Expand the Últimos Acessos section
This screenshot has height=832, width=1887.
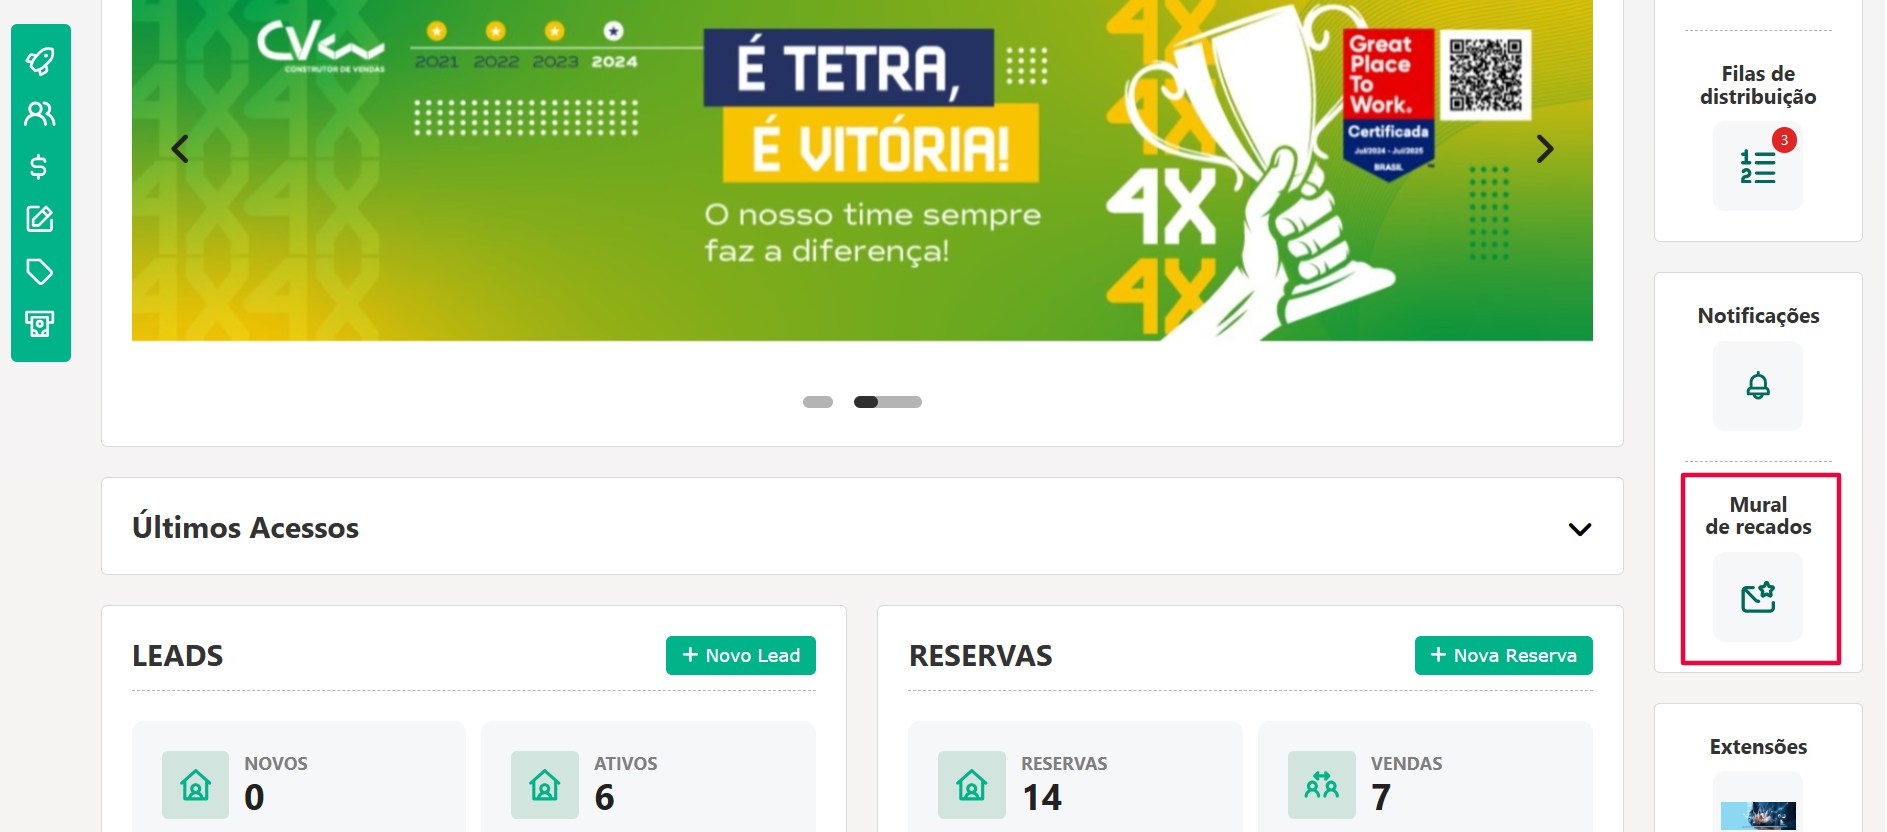(x=1580, y=529)
